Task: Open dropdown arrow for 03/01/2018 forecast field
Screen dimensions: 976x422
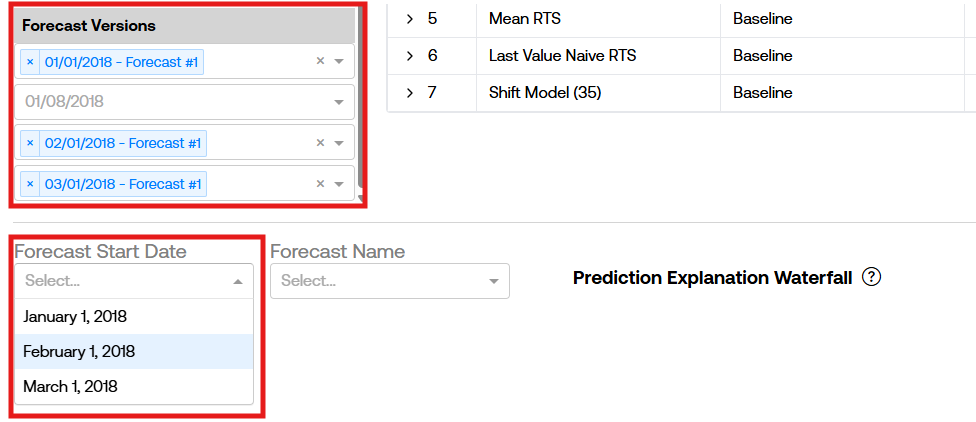Action: (x=339, y=184)
